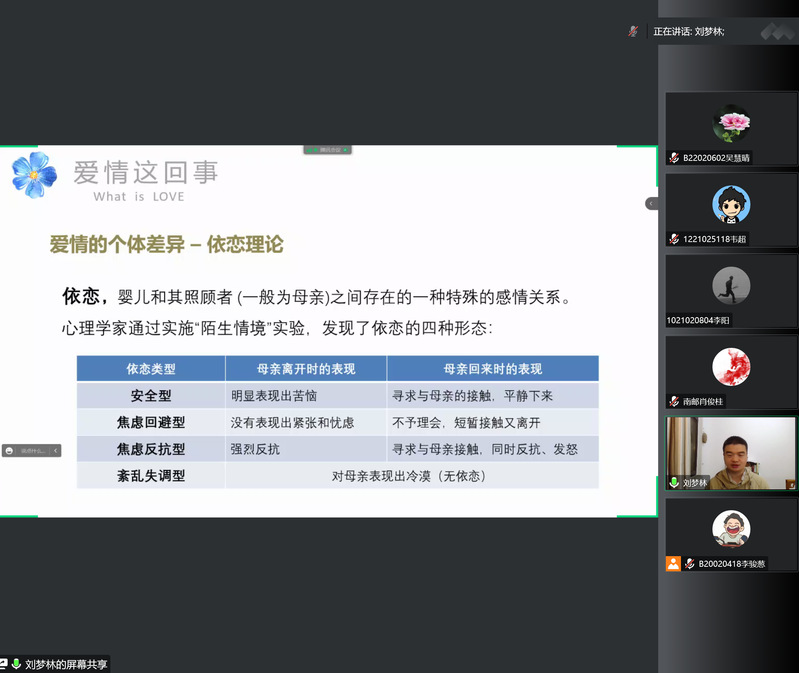This screenshot has height=673, width=799.
Task: Click the layout view icon at top right
Action: [777, 32]
